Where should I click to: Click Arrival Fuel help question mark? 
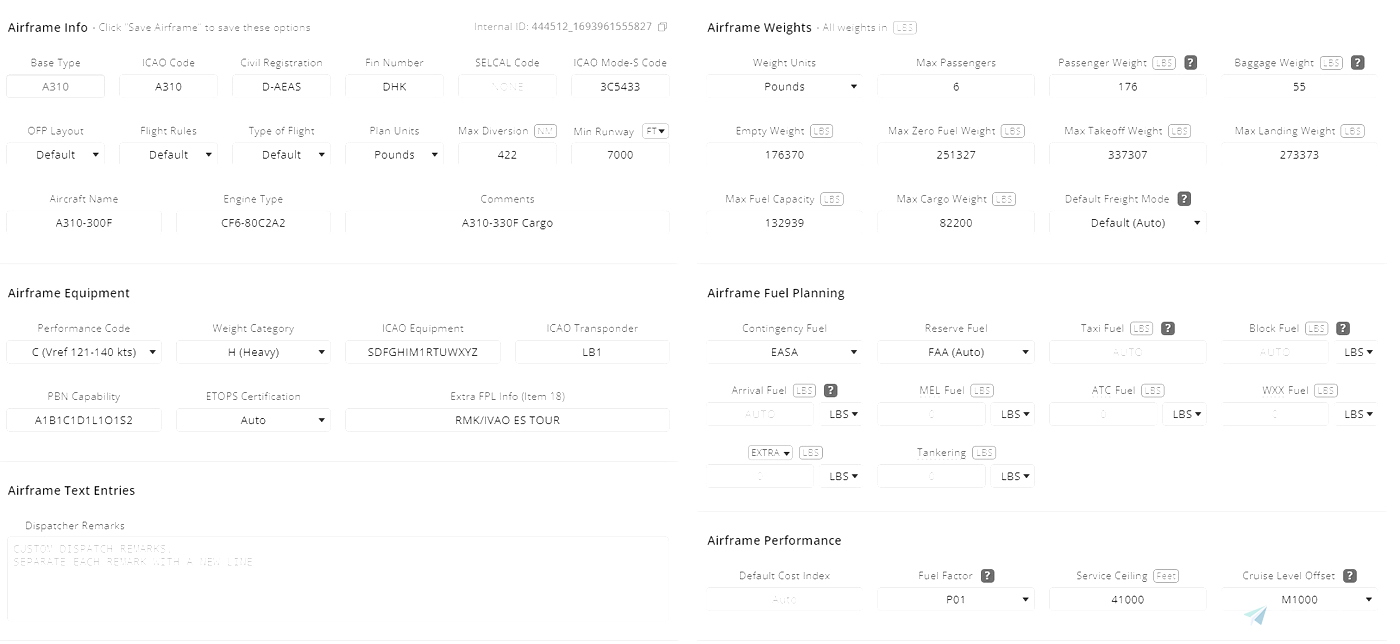830,391
